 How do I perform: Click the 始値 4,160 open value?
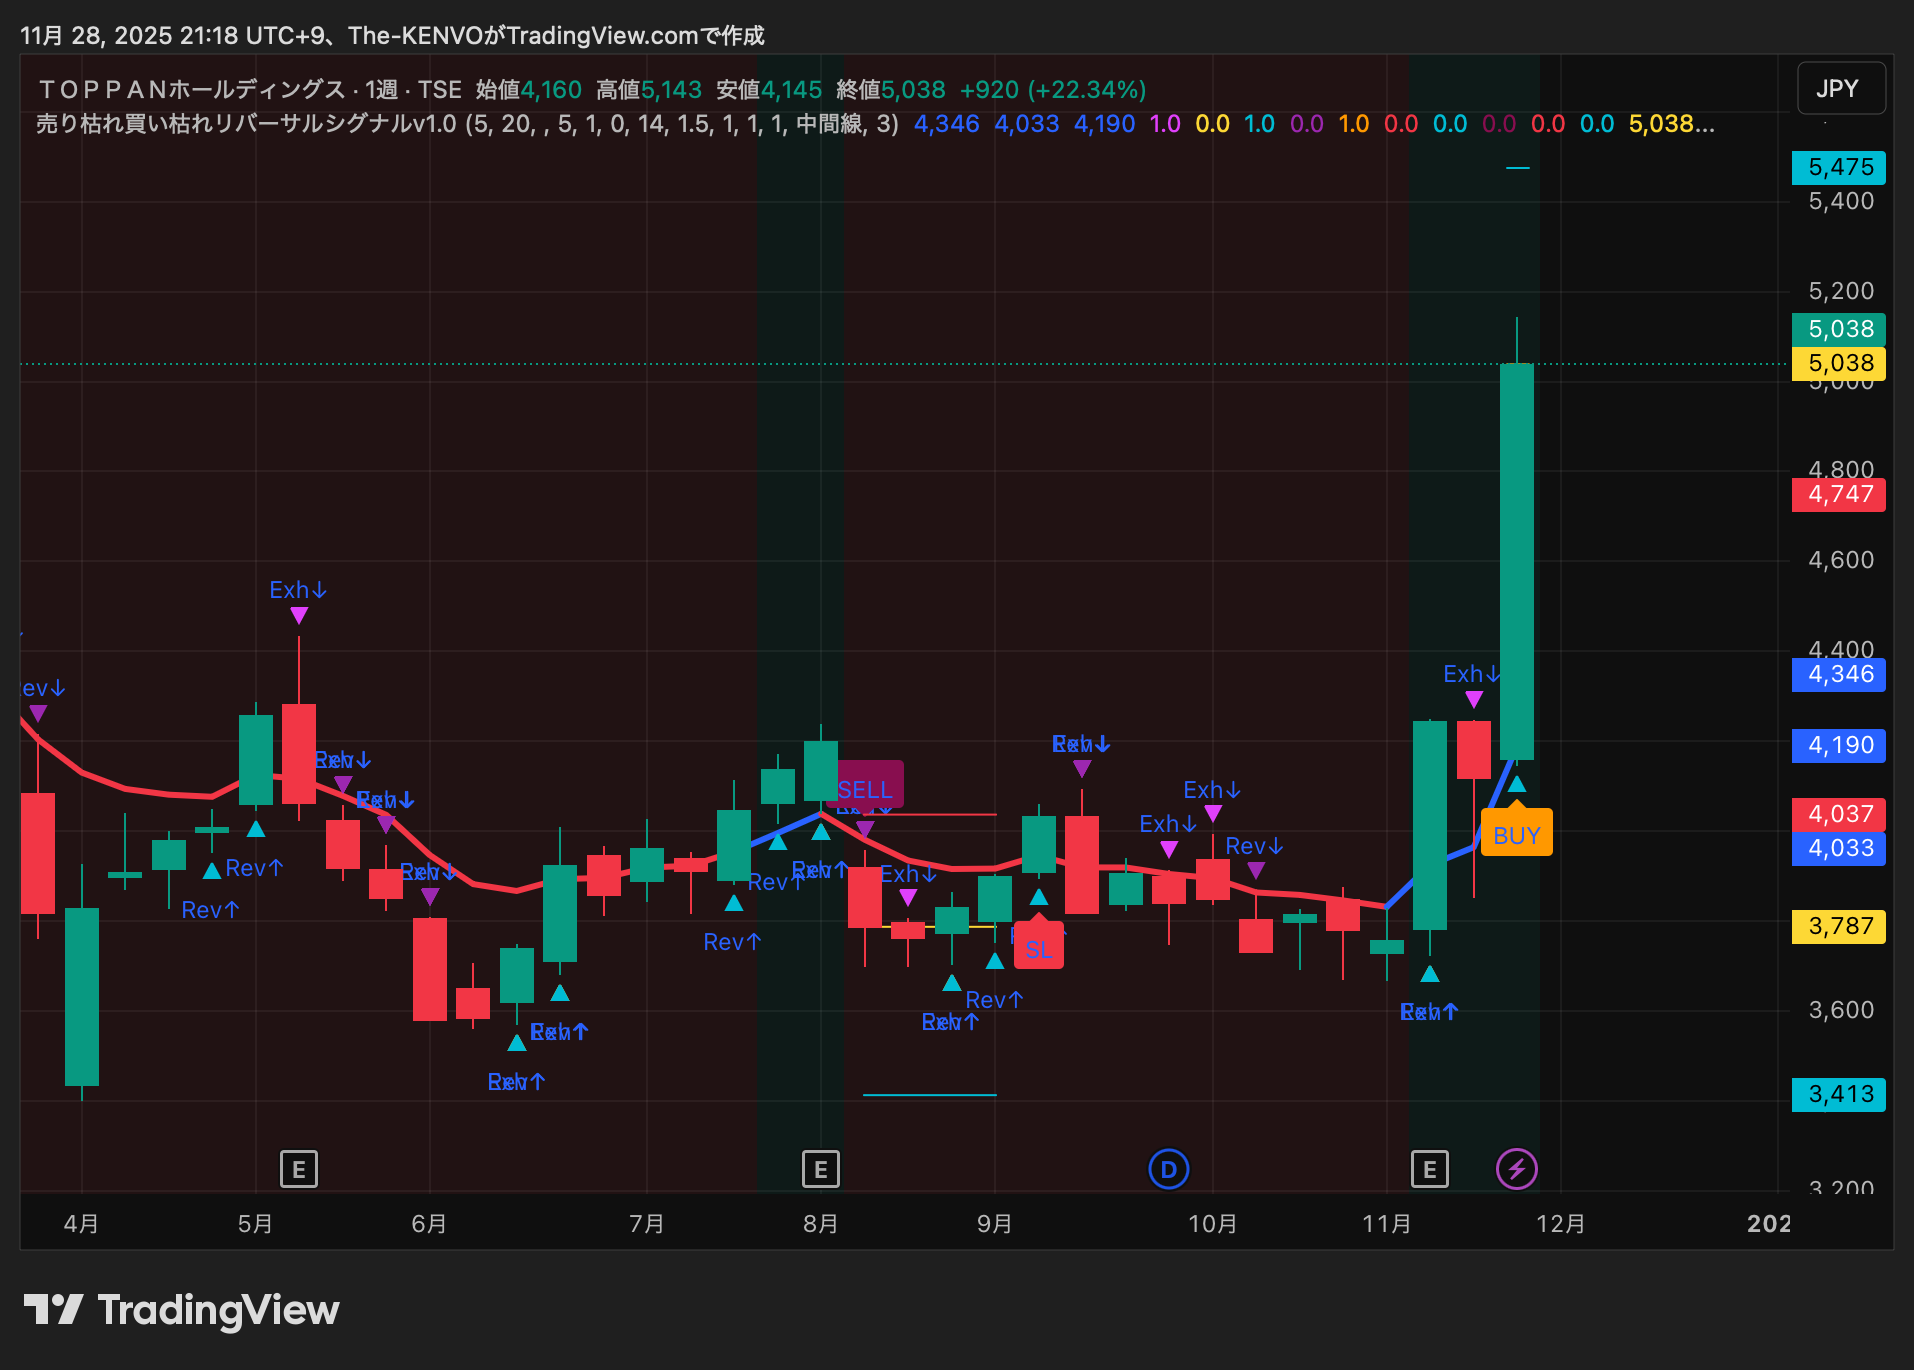pyautogui.click(x=528, y=90)
